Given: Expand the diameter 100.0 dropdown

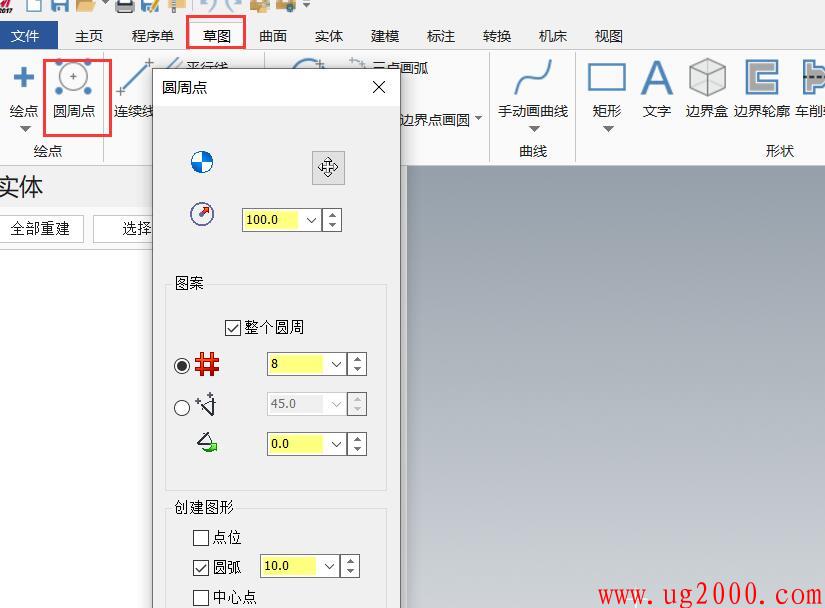Looking at the screenshot, I should 311,220.
